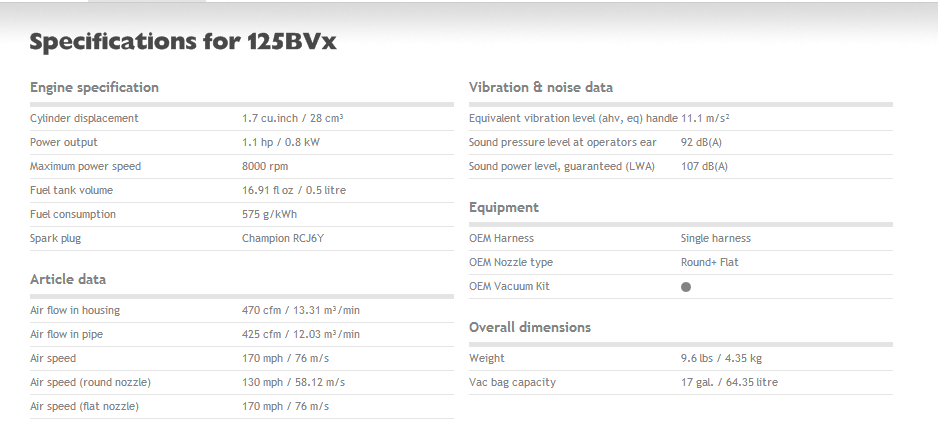
Task: Click the Fuel tank volume label
Action: click(71, 190)
